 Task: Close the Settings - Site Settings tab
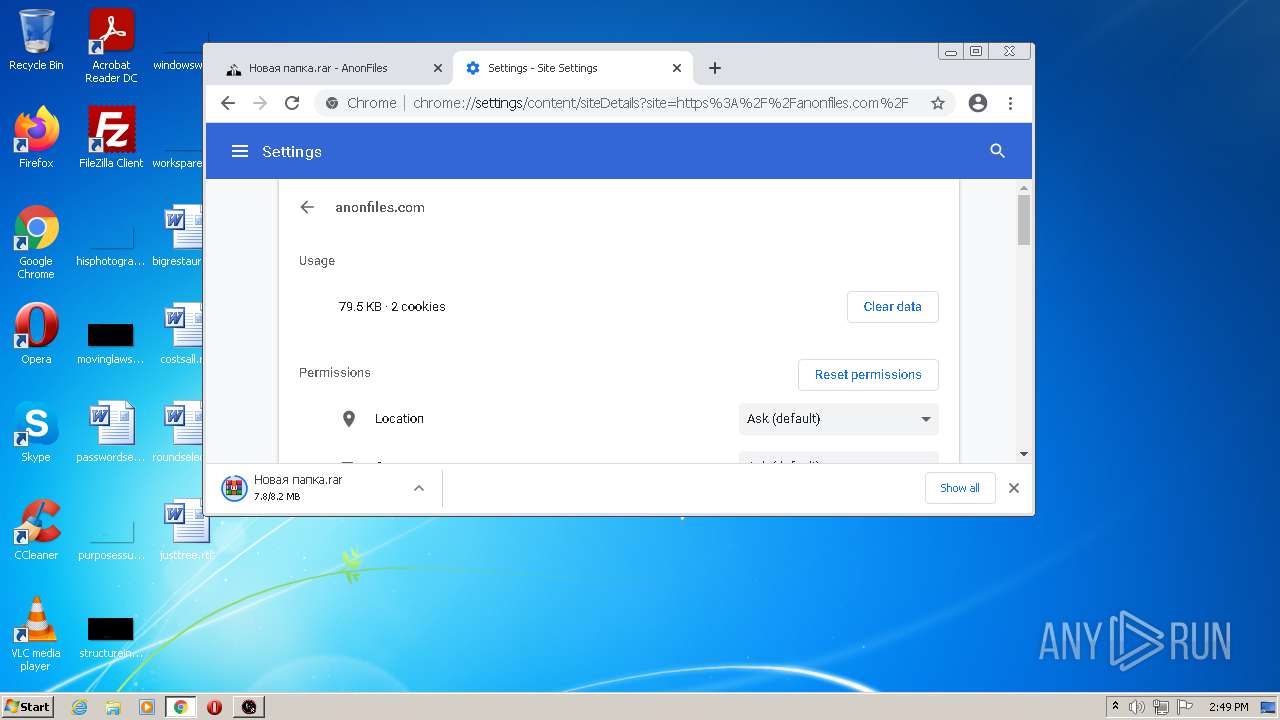677,68
